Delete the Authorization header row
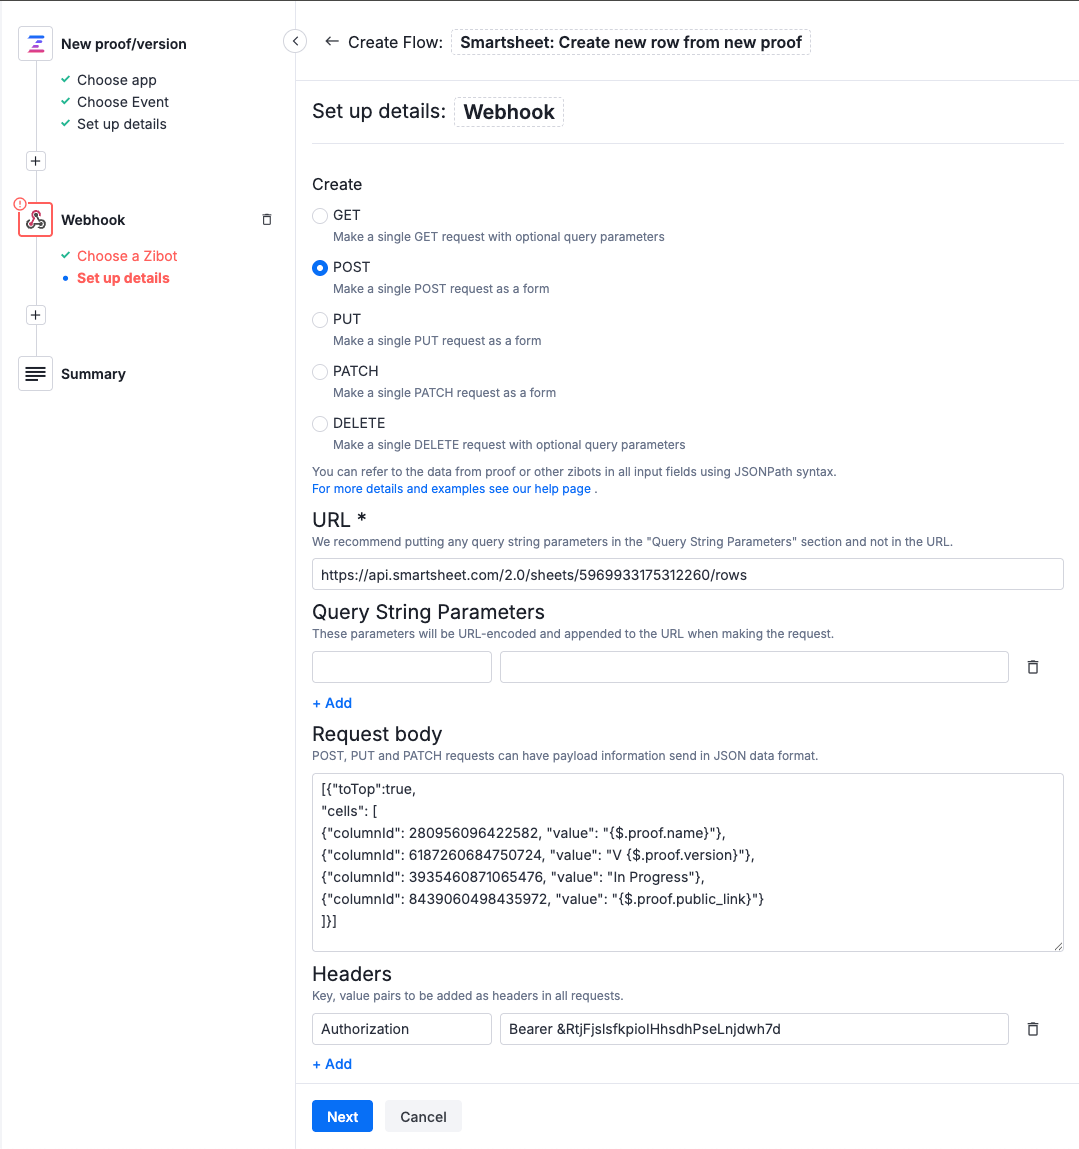 [x=1033, y=1029]
